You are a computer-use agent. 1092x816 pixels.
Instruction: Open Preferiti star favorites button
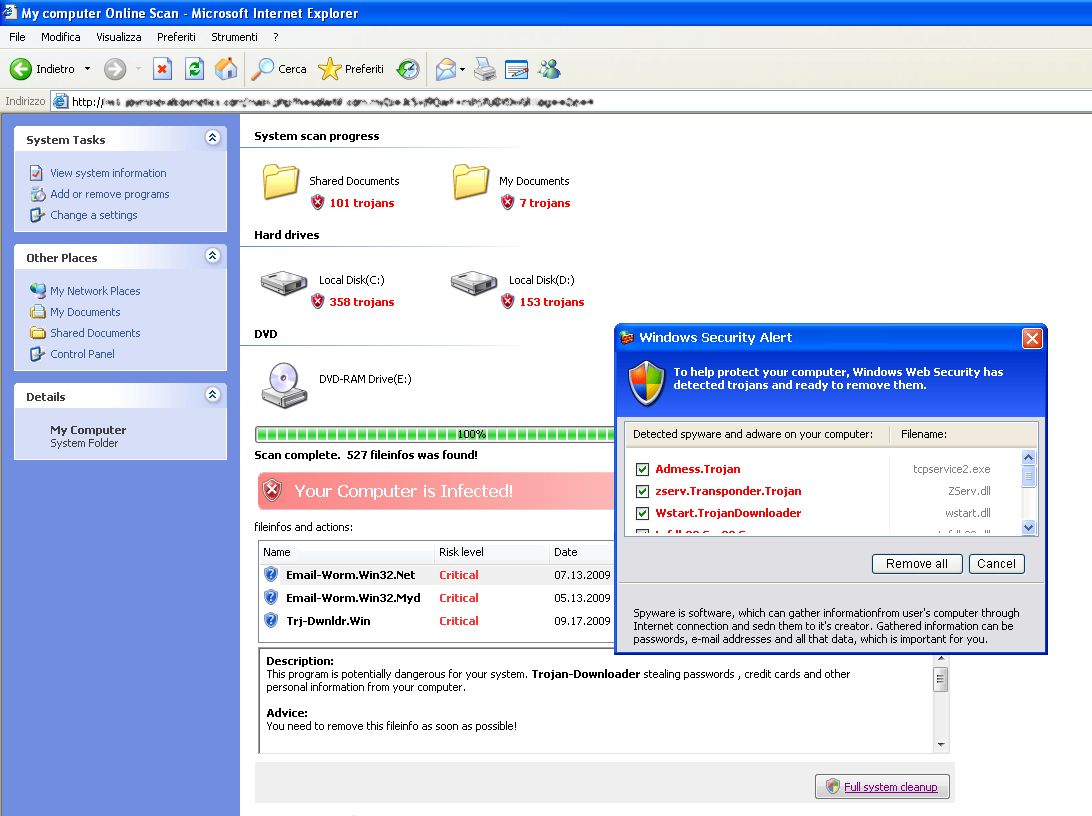click(x=351, y=69)
